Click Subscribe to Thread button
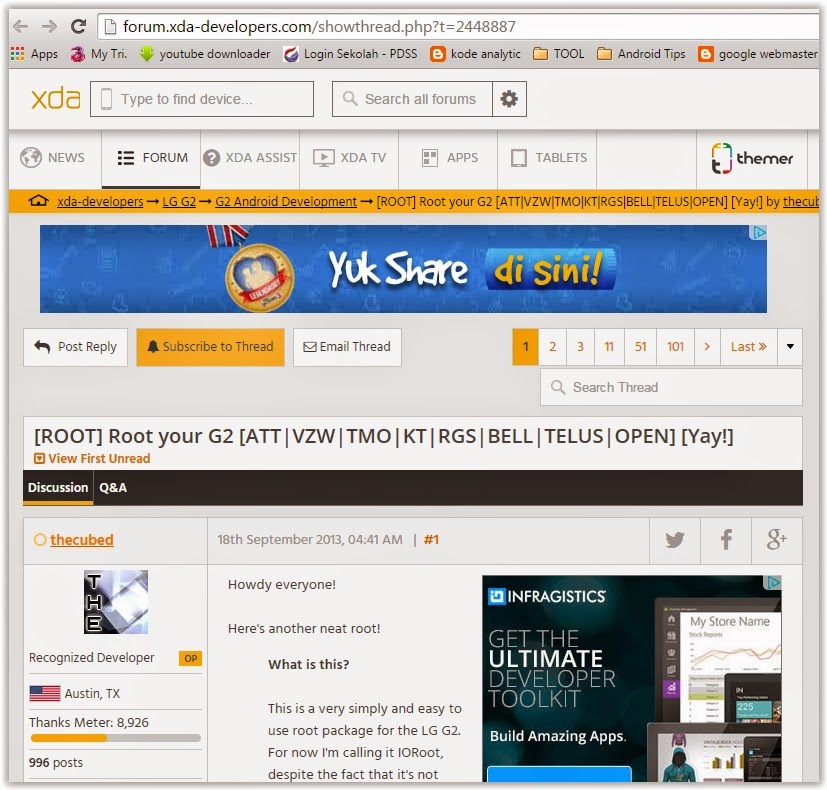The height and width of the screenshot is (790, 827). [210, 347]
